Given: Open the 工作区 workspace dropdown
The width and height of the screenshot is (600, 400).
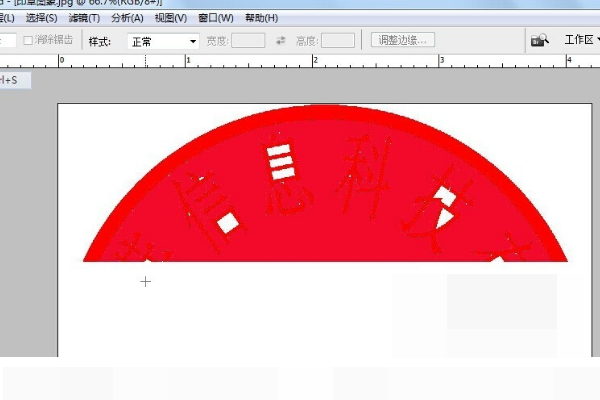Looking at the screenshot, I should pos(582,39).
